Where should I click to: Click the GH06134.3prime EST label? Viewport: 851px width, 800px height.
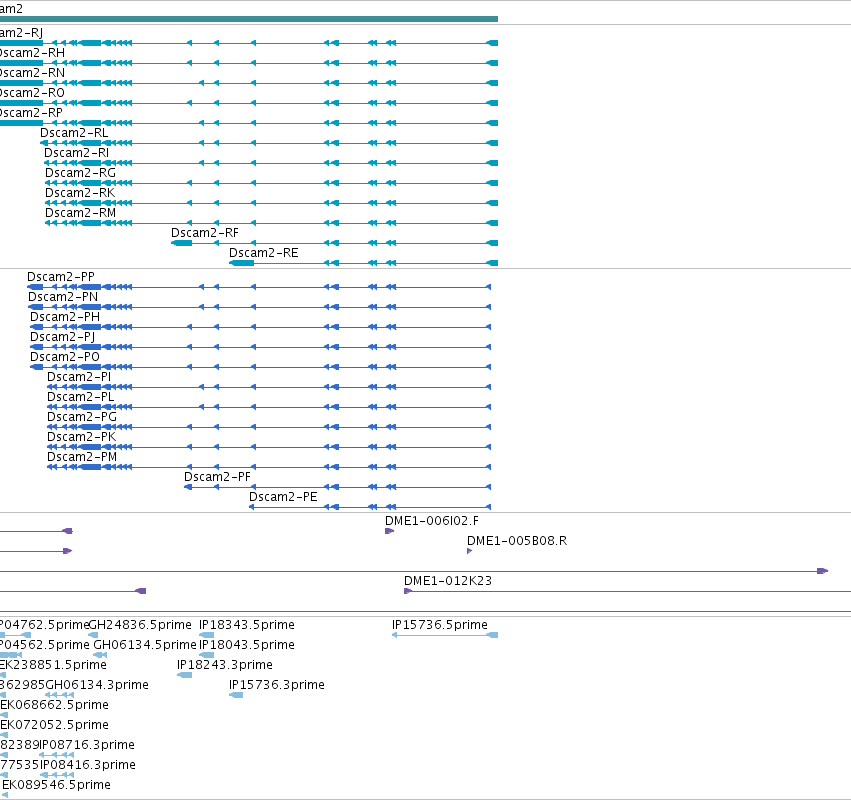(97, 686)
